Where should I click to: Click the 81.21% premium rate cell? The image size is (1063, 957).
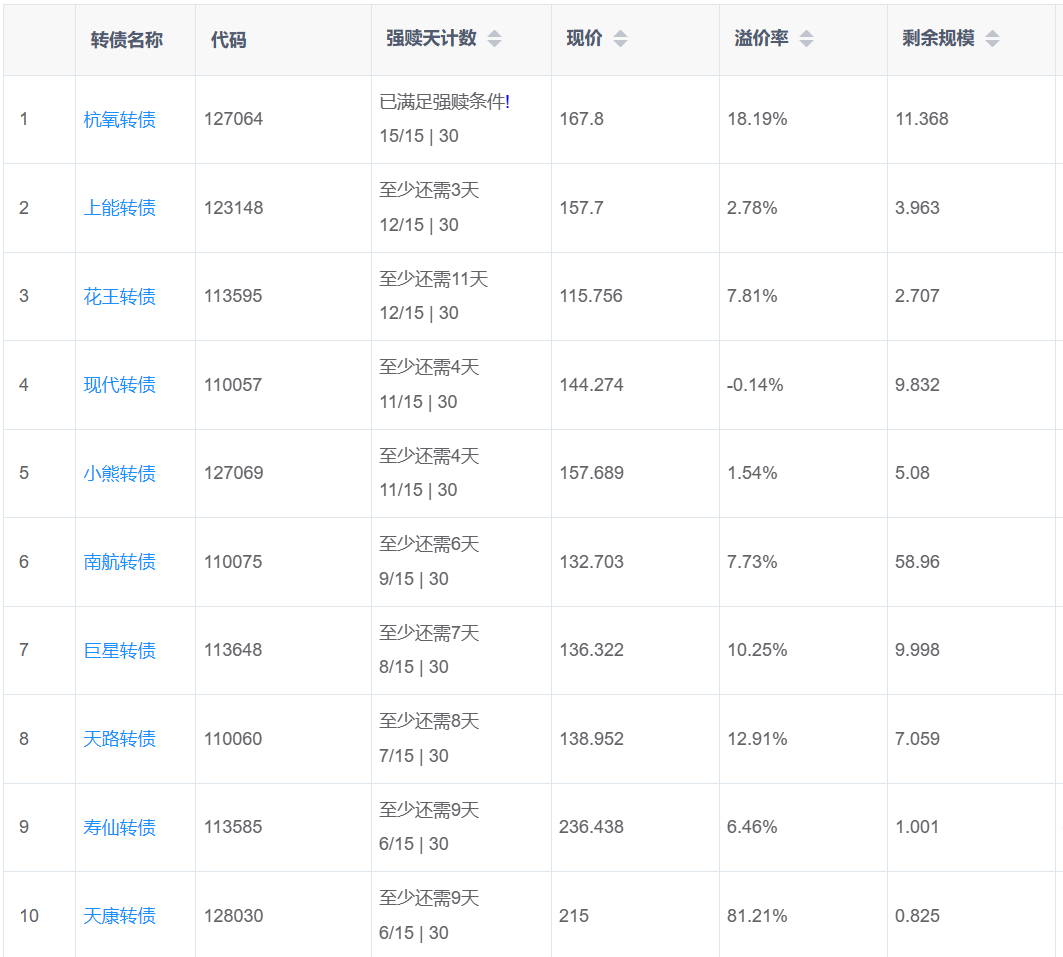pyautogui.click(x=757, y=916)
